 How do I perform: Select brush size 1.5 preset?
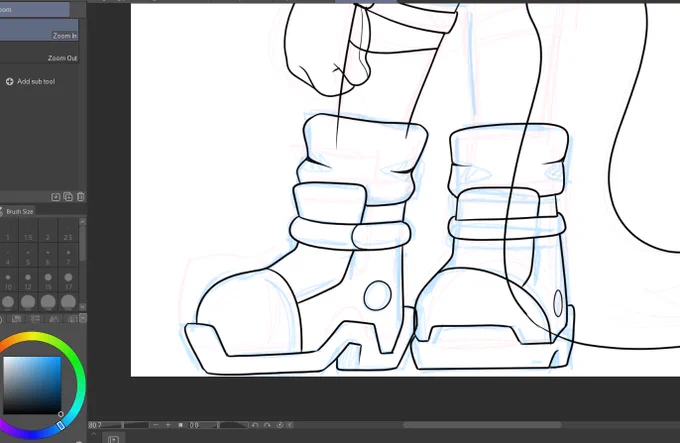coord(28,230)
